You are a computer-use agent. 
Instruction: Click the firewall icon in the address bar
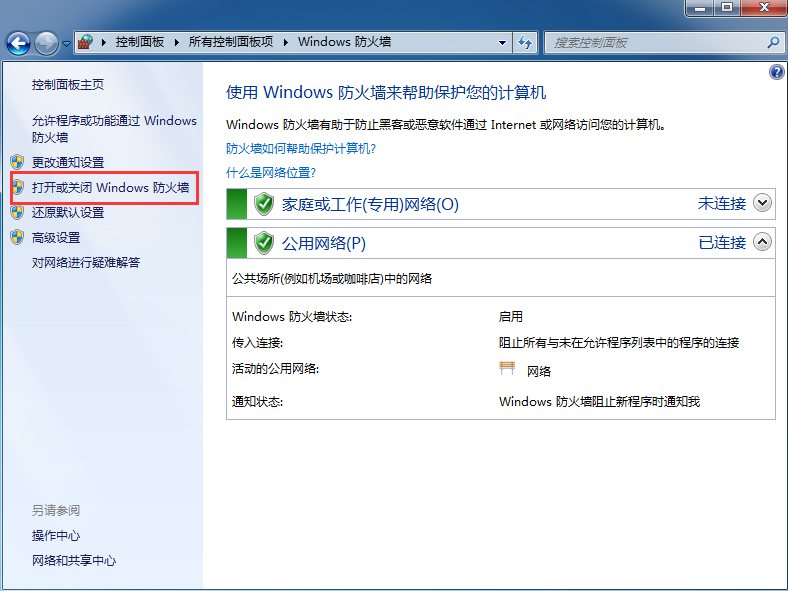click(x=85, y=42)
